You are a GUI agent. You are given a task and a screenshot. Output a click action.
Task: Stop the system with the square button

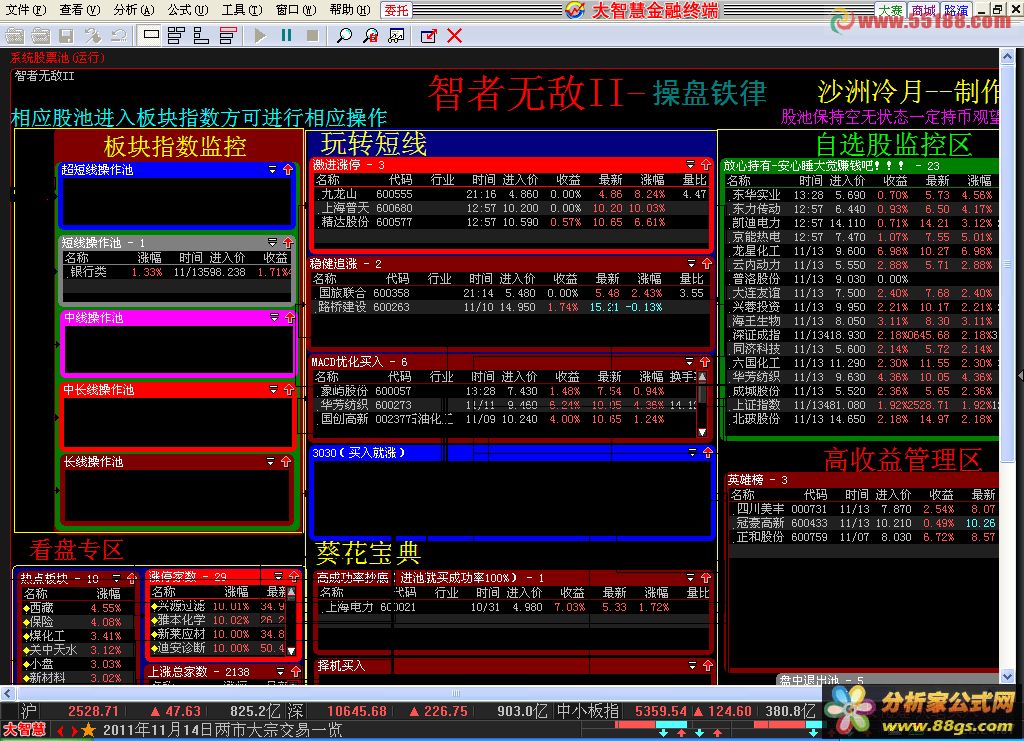[x=313, y=35]
